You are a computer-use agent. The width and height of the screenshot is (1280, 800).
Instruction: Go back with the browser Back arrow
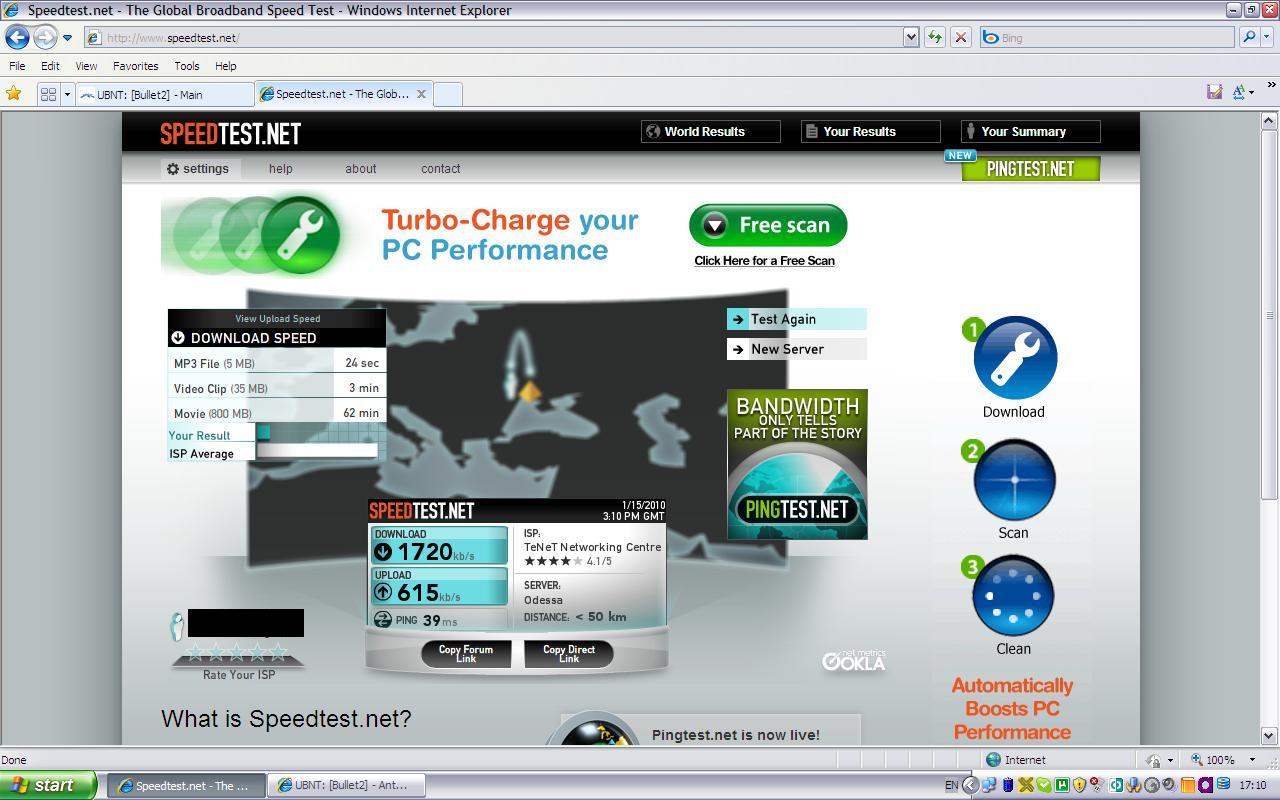(x=17, y=38)
